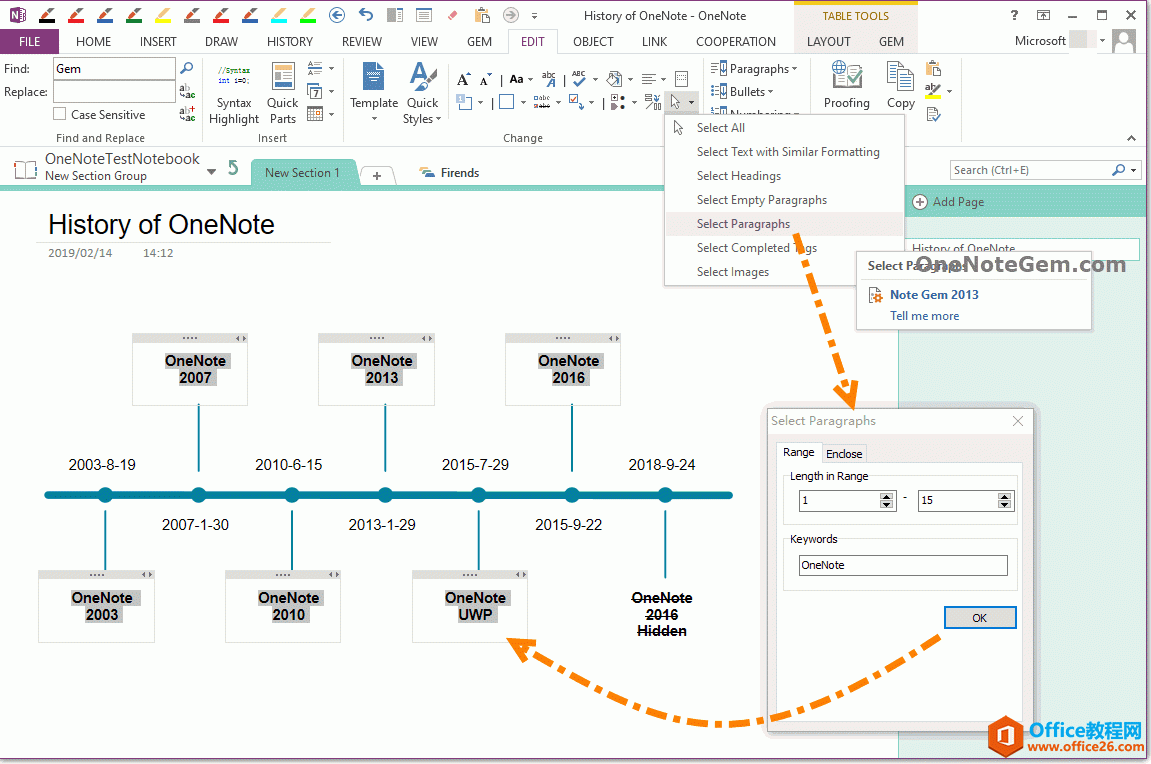Click the Help question mark icon

1014,15
